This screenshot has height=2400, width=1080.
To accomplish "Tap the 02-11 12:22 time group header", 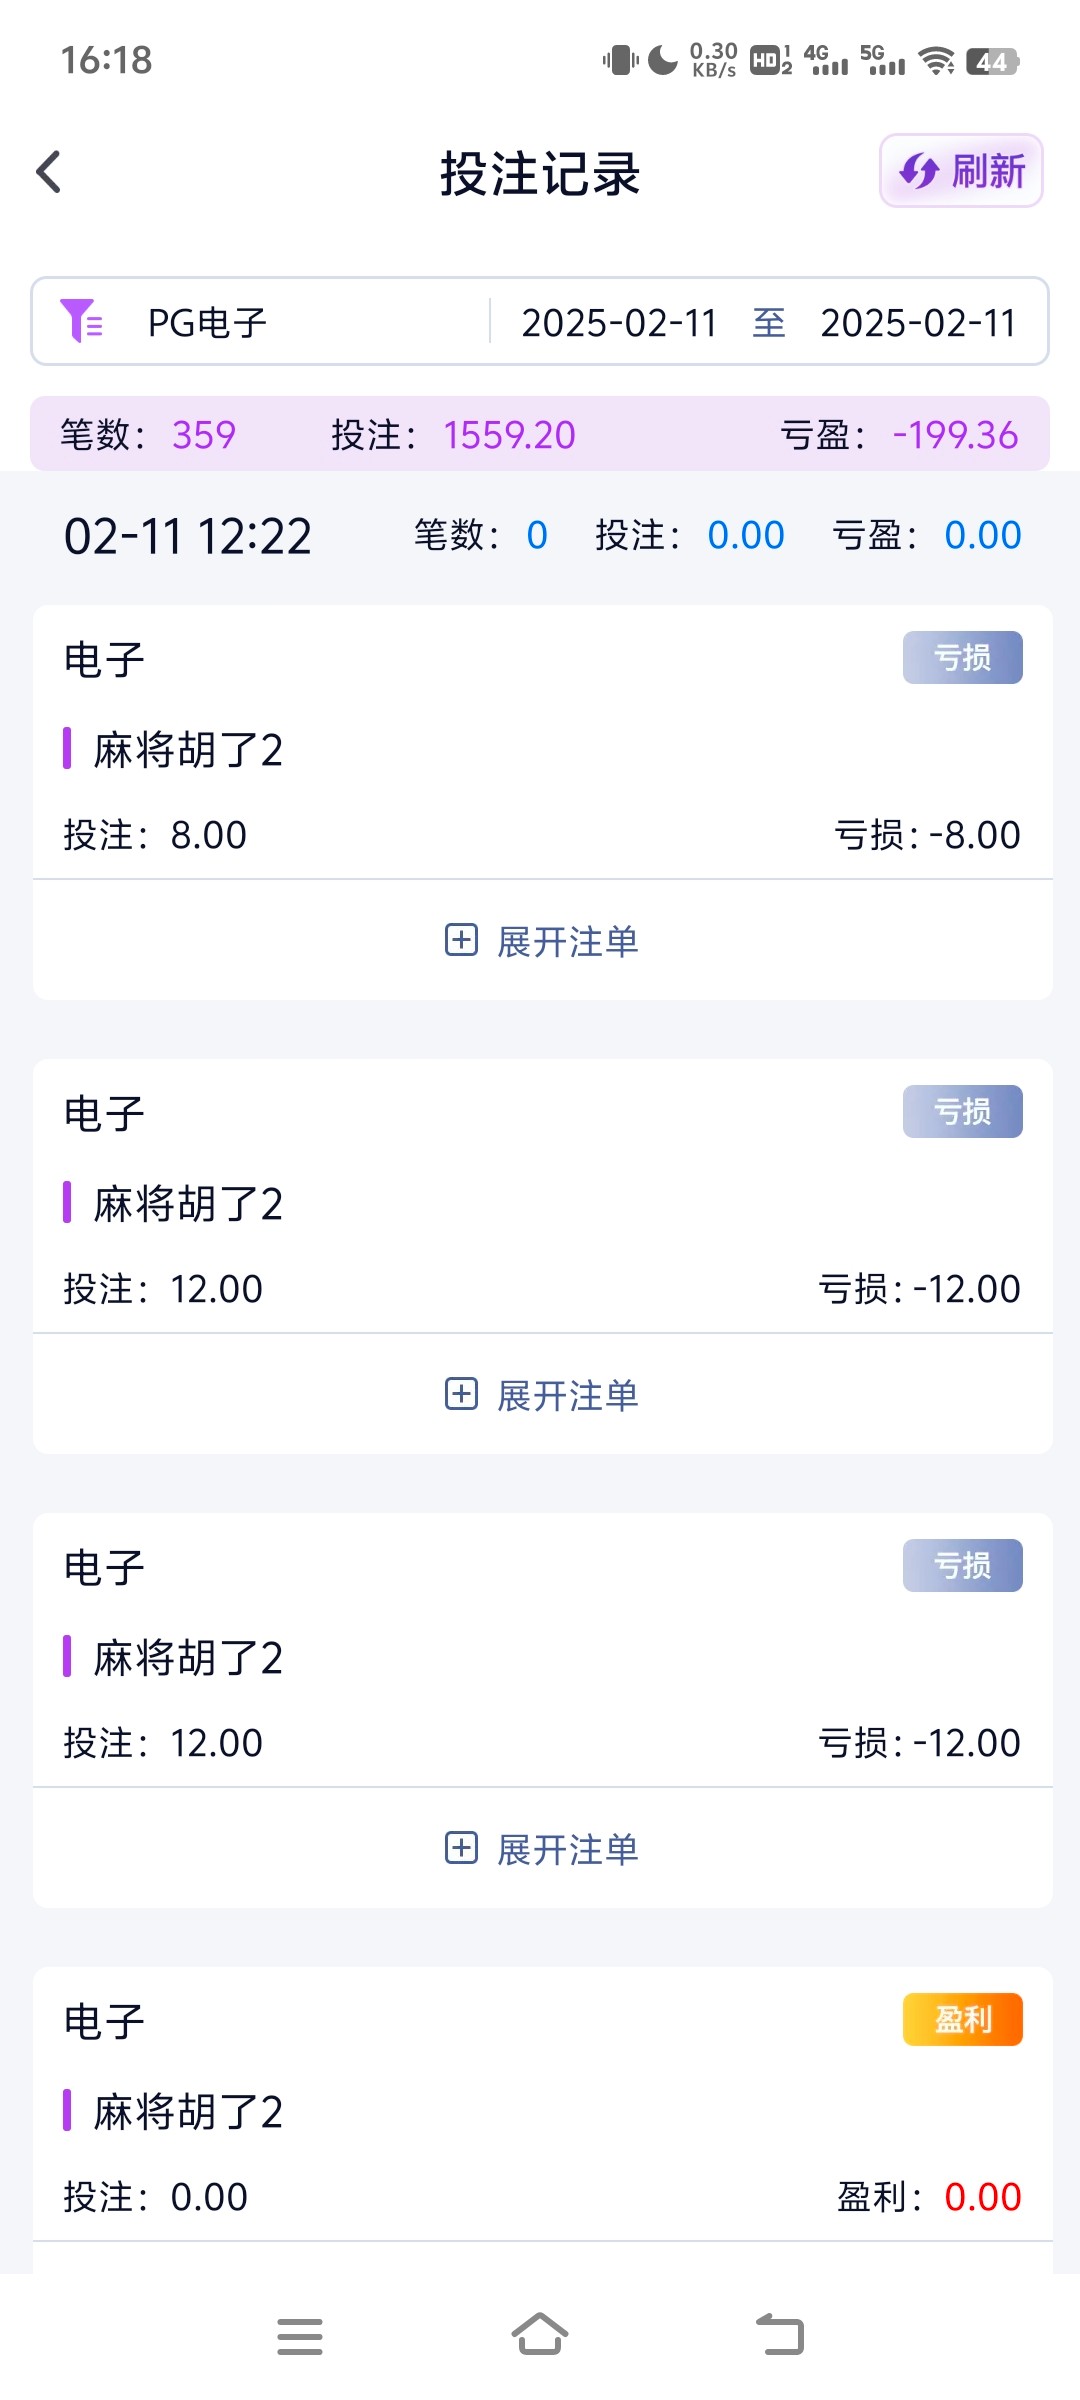I will [x=188, y=536].
